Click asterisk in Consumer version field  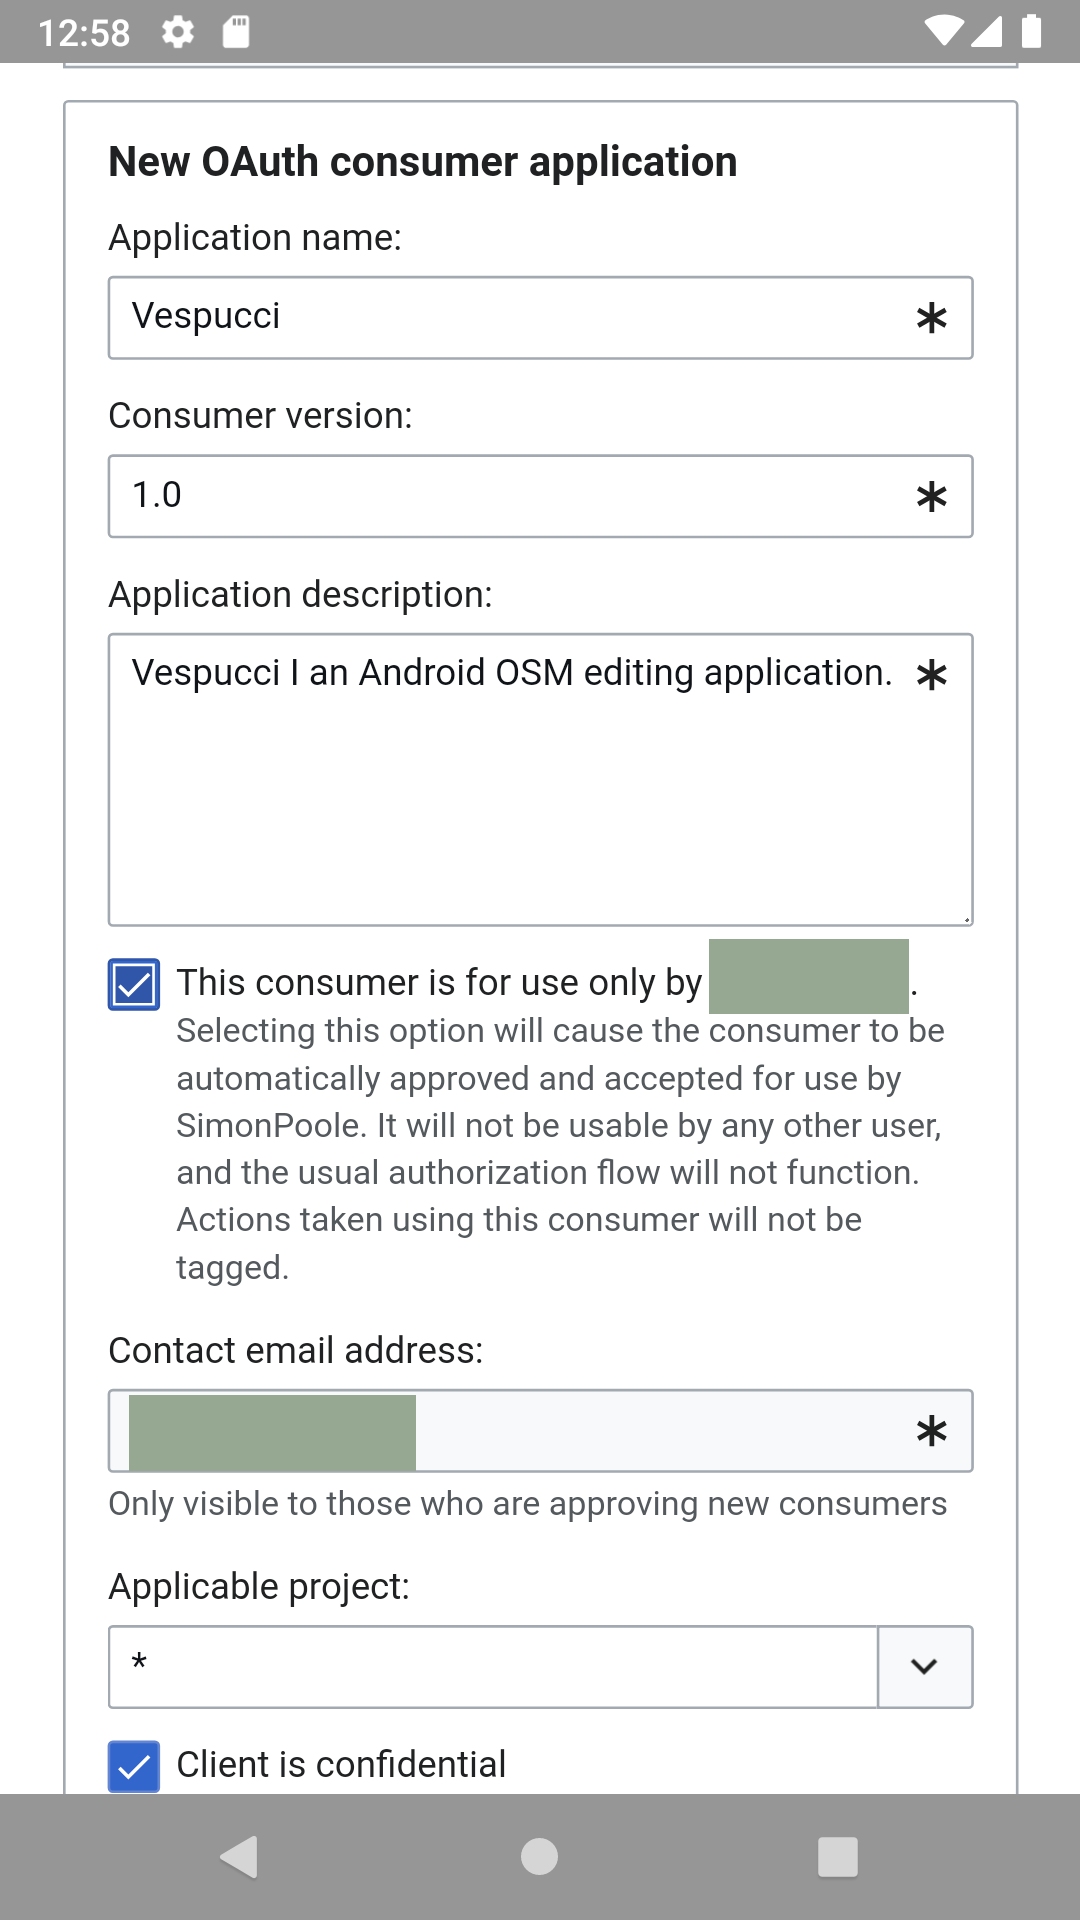tap(931, 497)
